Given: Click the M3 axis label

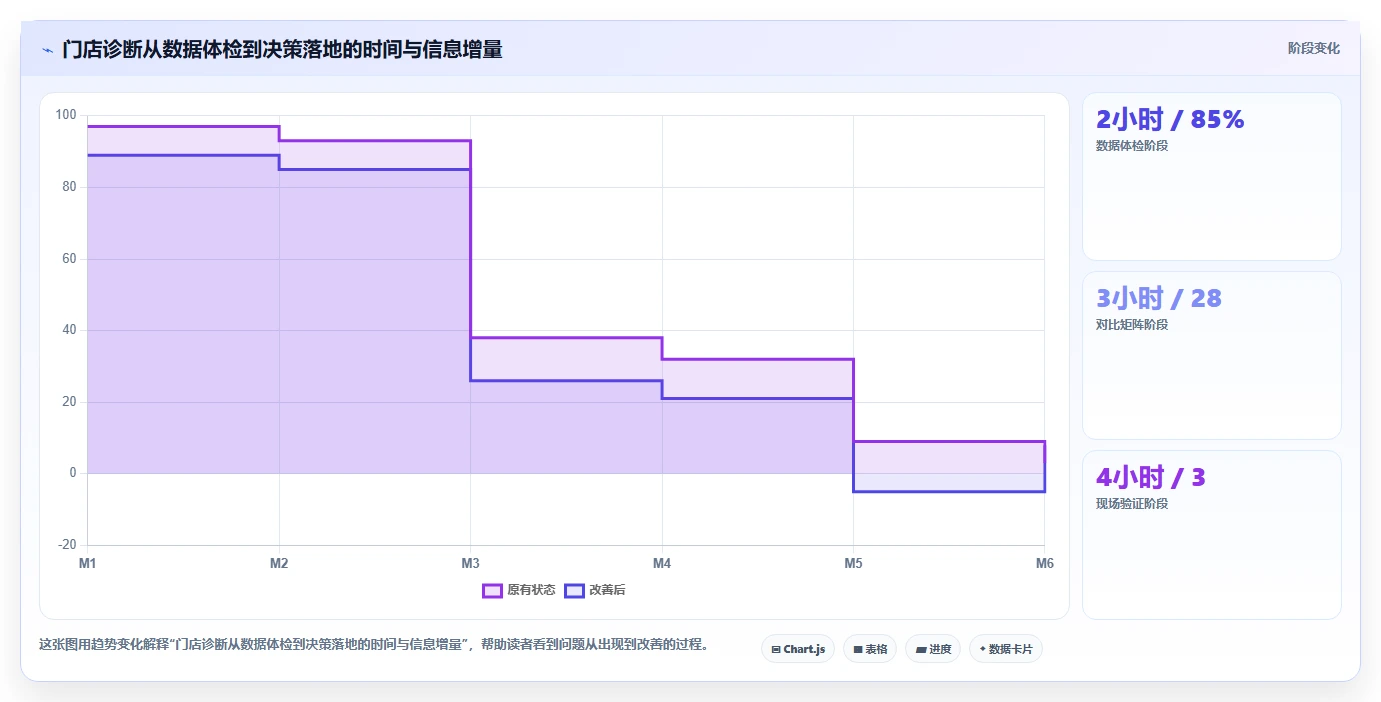Looking at the screenshot, I should (x=470, y=564).
